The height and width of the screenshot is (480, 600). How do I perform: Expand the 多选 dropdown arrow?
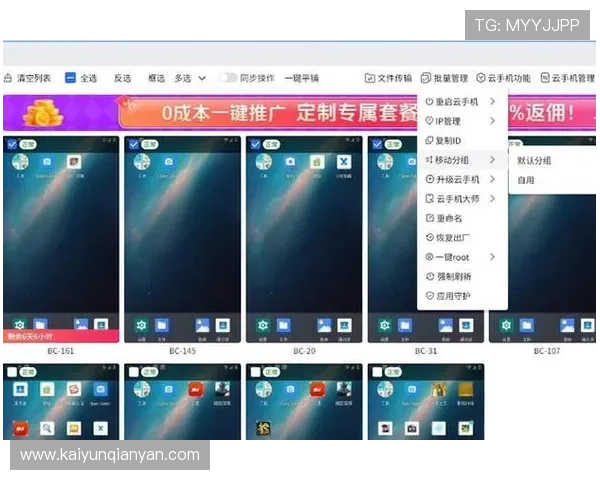pyautogui.click(x=202, y=78)
